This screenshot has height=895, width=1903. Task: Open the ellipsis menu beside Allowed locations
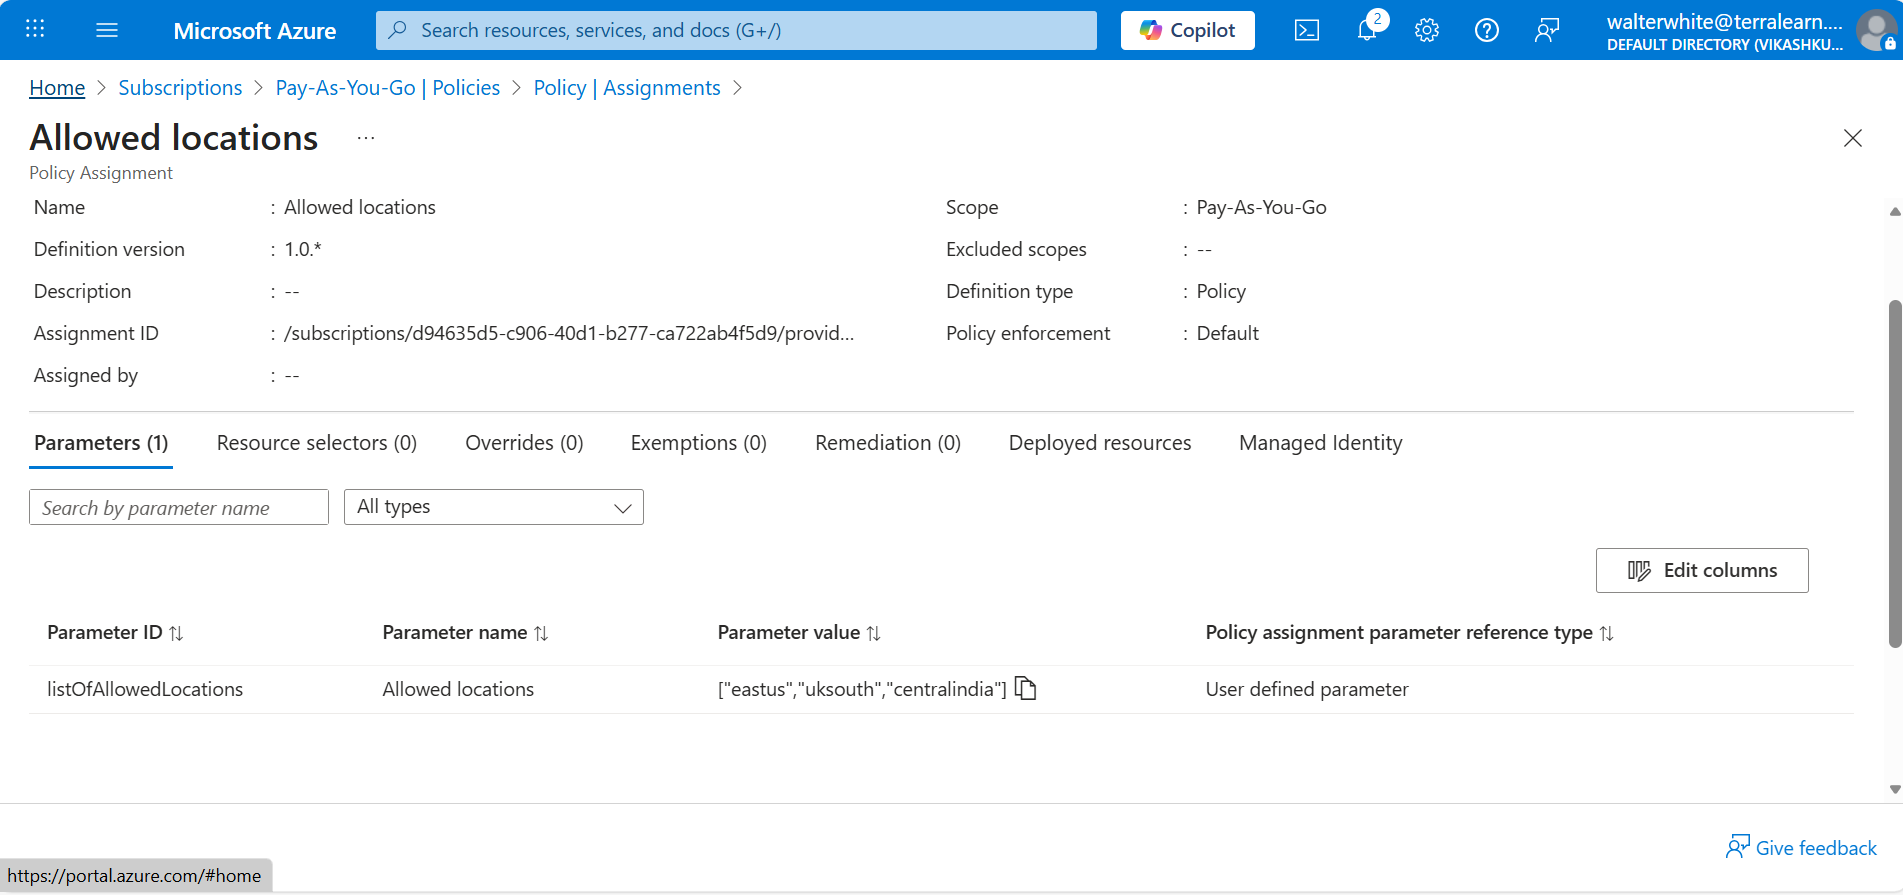pos(366,138)
